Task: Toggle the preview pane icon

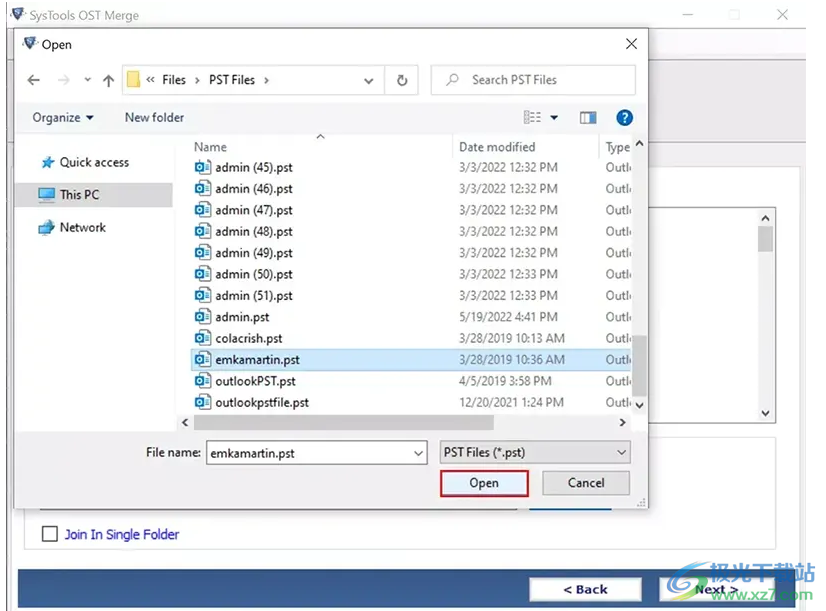Action: (x=588, y=117)
